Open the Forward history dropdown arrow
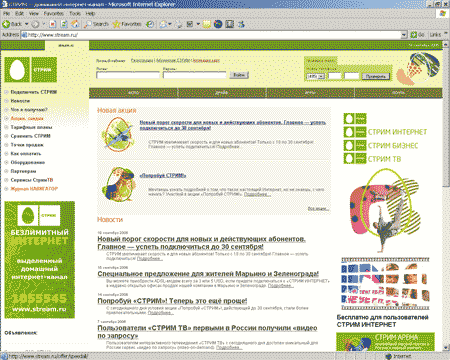The height and width of the screenshot is (360, 450). point(44,24)
